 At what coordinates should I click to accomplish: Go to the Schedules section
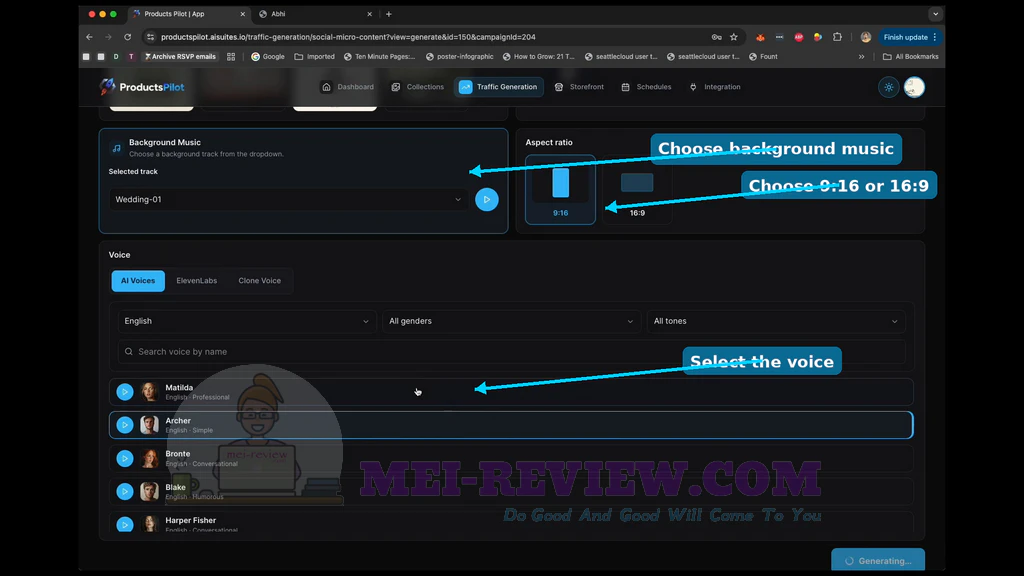pyautogui.click(x=647, y=87)
